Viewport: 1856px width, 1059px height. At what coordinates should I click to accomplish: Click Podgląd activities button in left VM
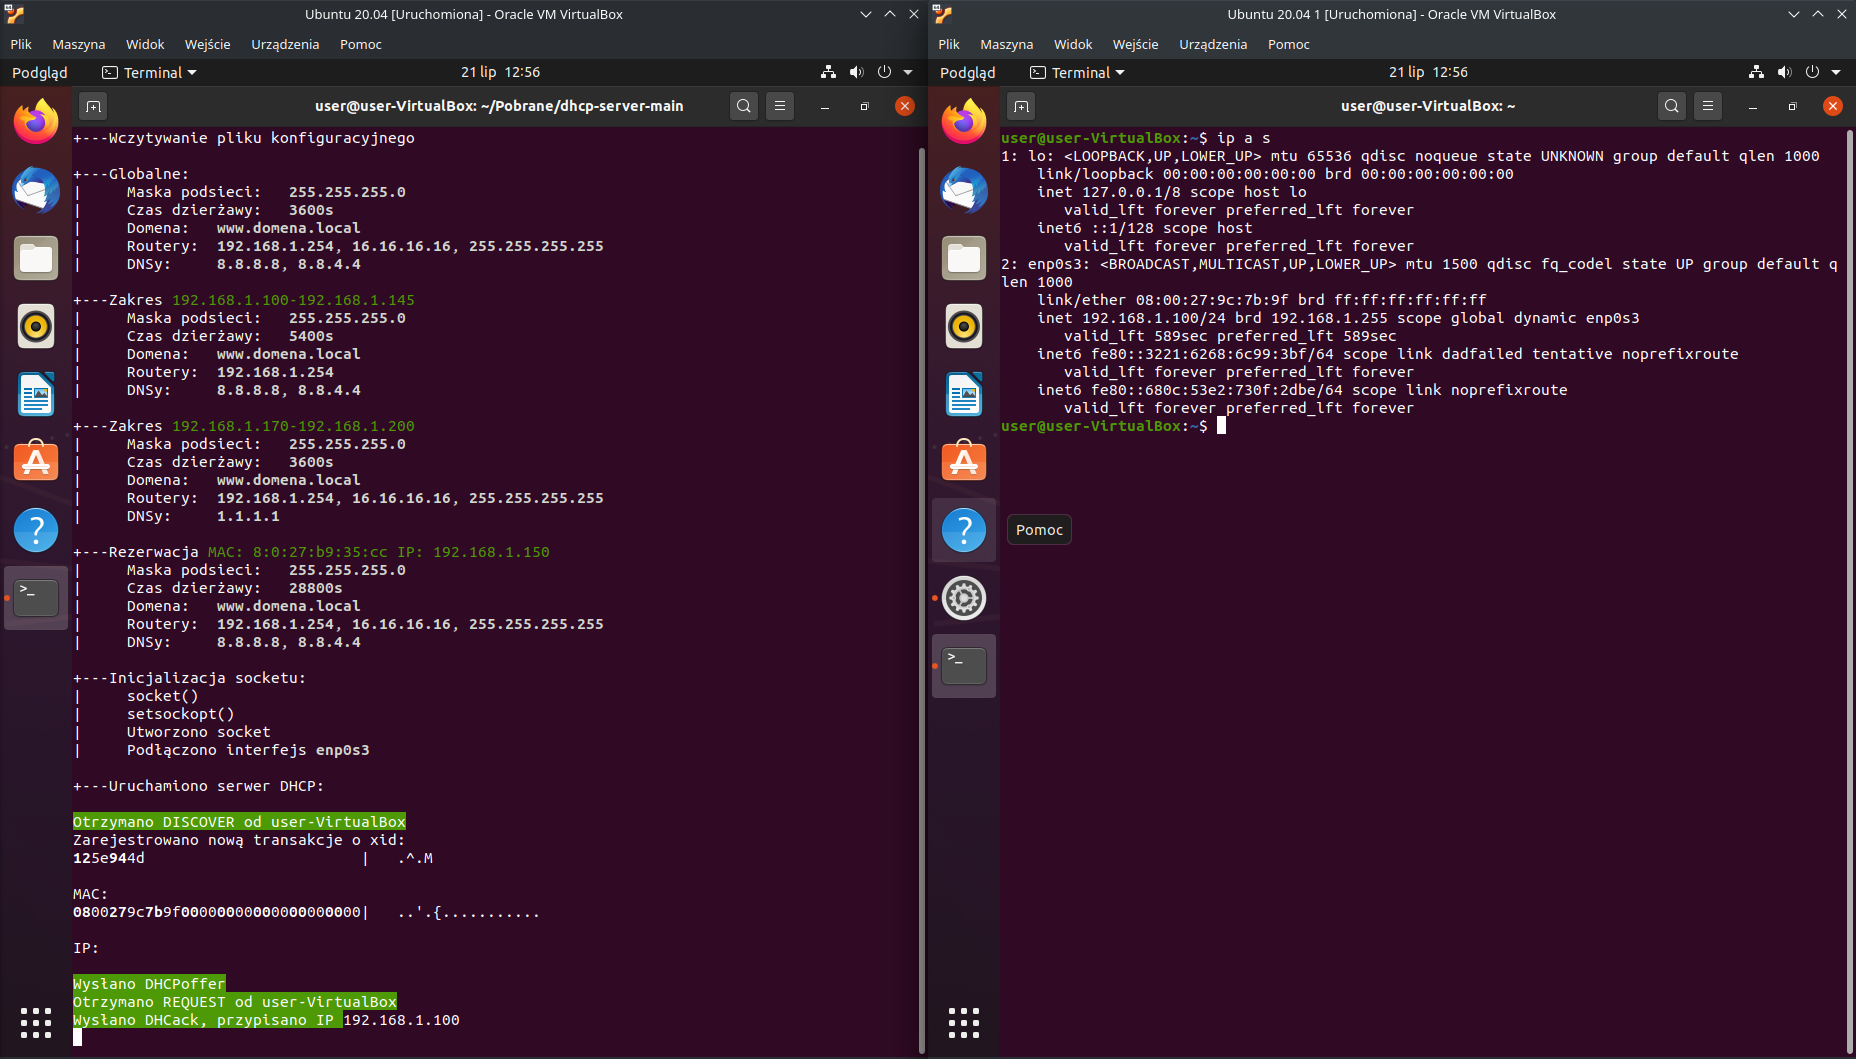[x=40, y=72]
